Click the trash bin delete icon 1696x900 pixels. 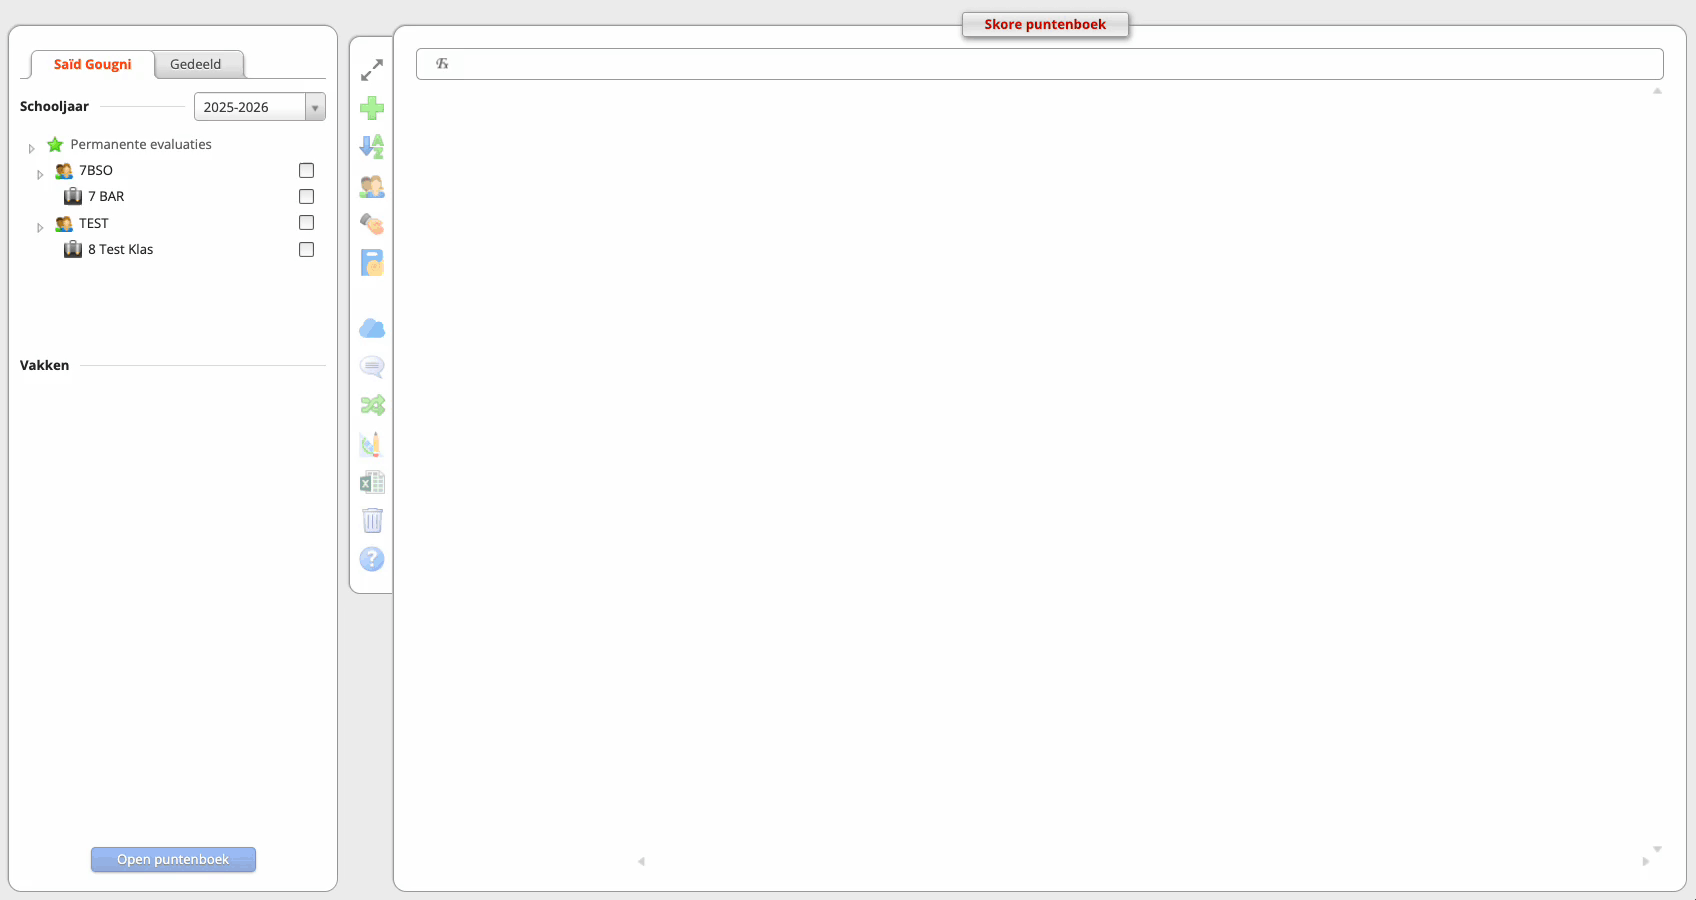372,521
